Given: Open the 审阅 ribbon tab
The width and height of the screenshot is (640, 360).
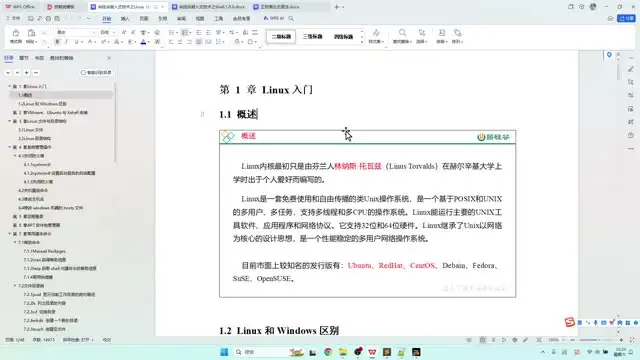Looking at the screenshot, I should [x=182, y=19].
